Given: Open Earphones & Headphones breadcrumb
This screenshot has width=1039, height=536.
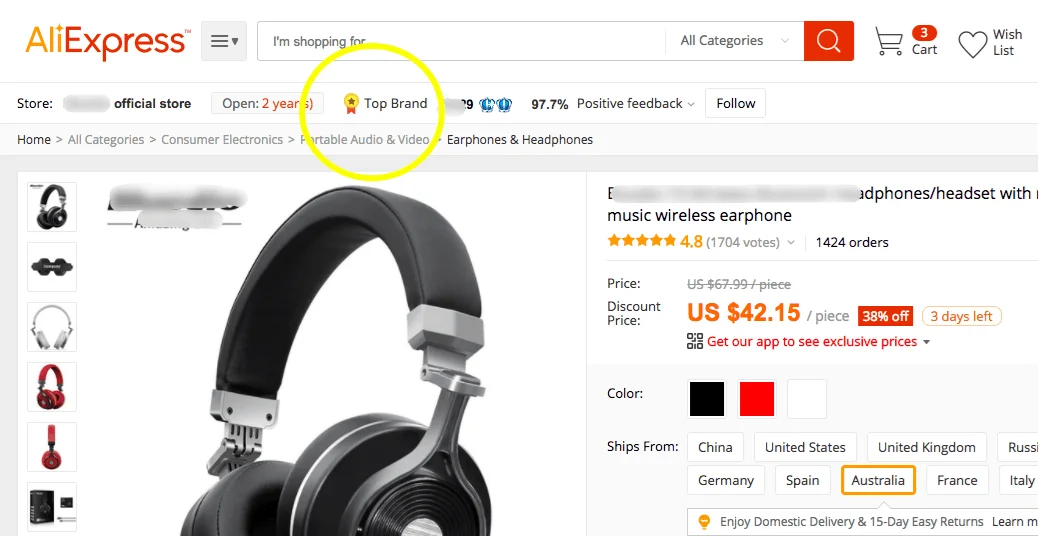Looking at the screenshot, I should click(520, 140).
